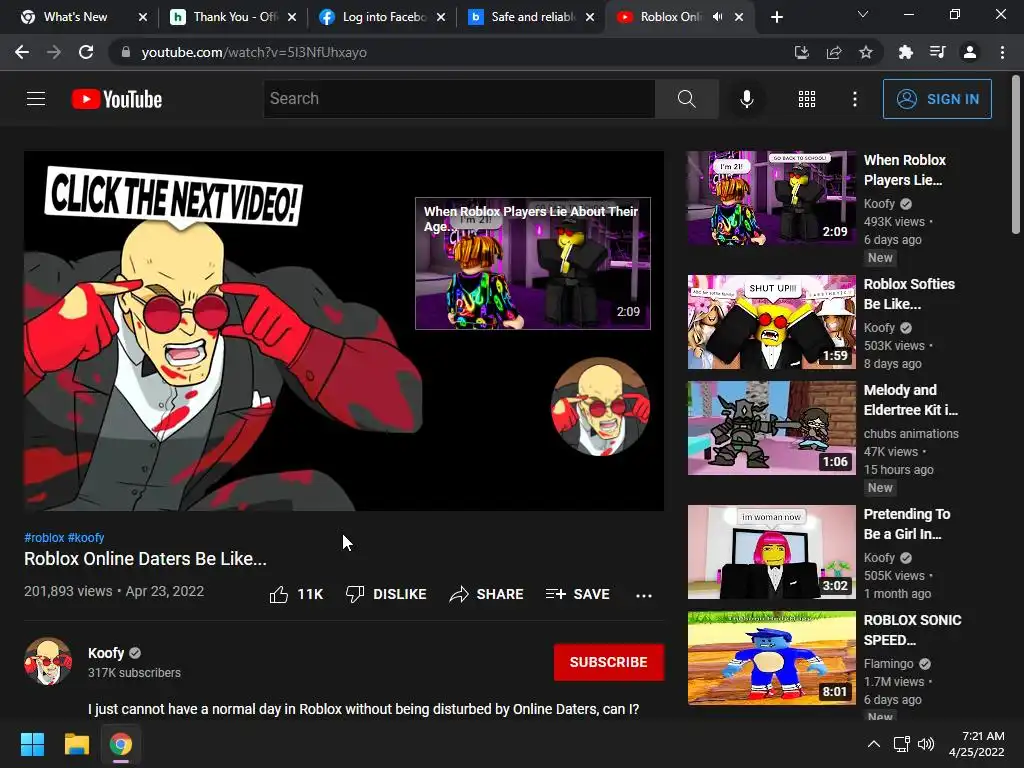Image resolution: width=1024 pixels, height=768 pixels.
Task: Open the #roblox hashtag link
Action: [44, 537]
